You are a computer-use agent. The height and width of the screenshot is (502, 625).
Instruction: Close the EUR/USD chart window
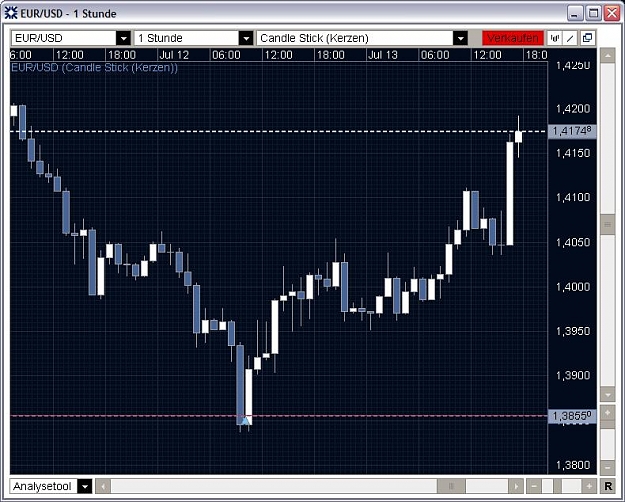point(611,14)
